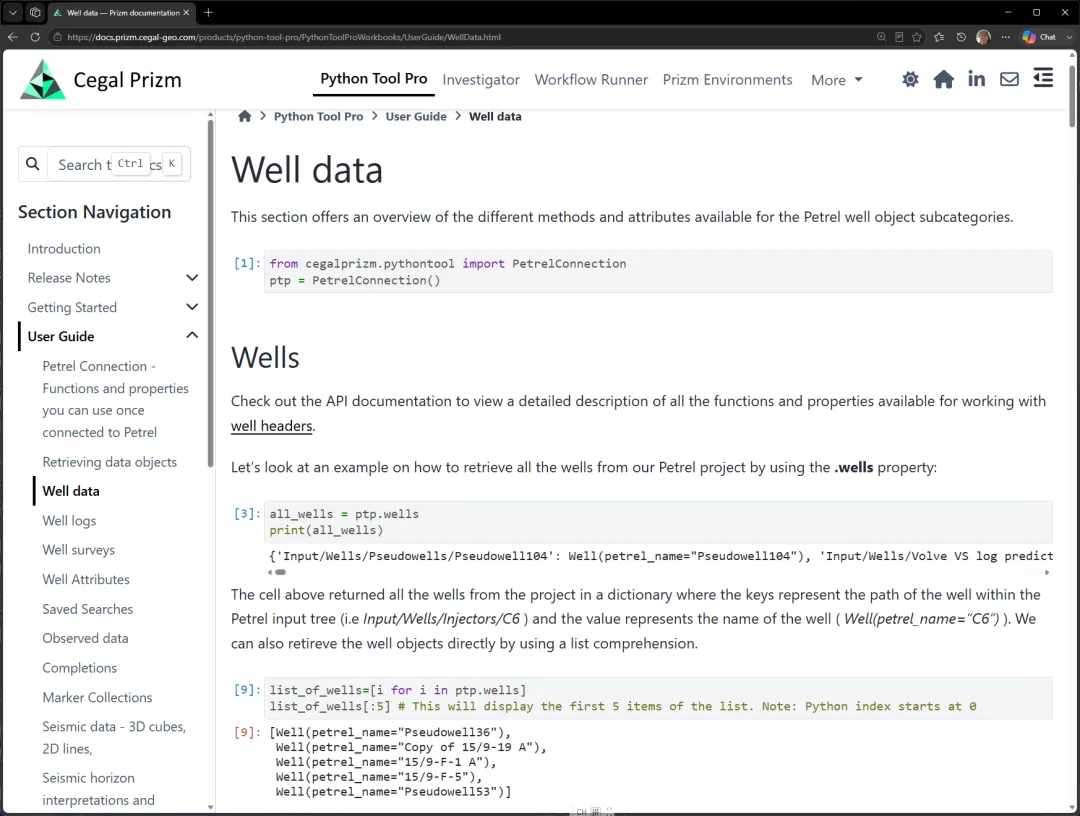Open the Prizm Environments tab

727,80
